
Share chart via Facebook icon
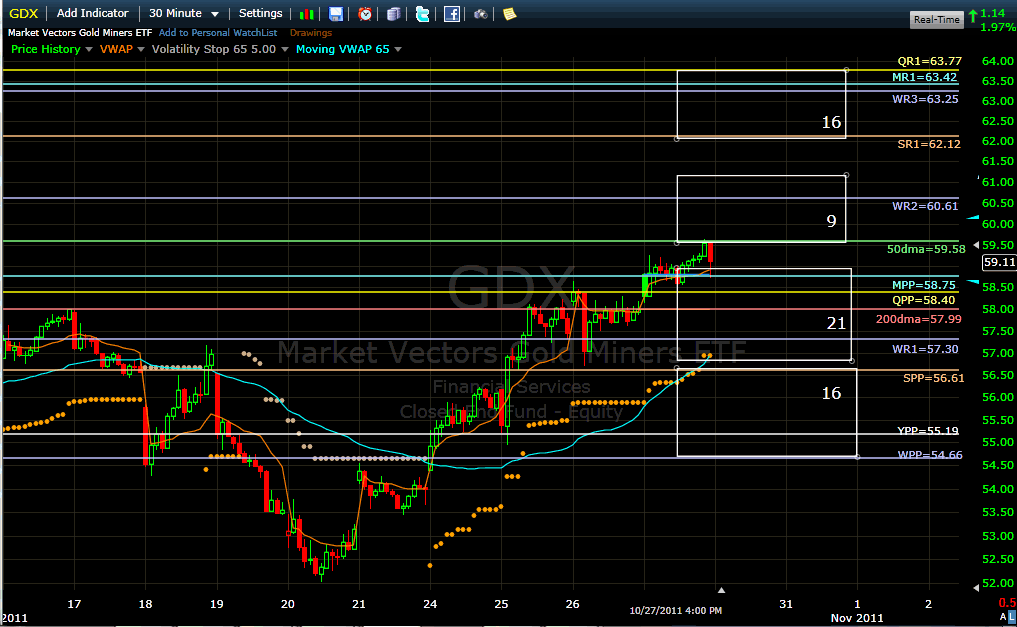tap(451, 14)
